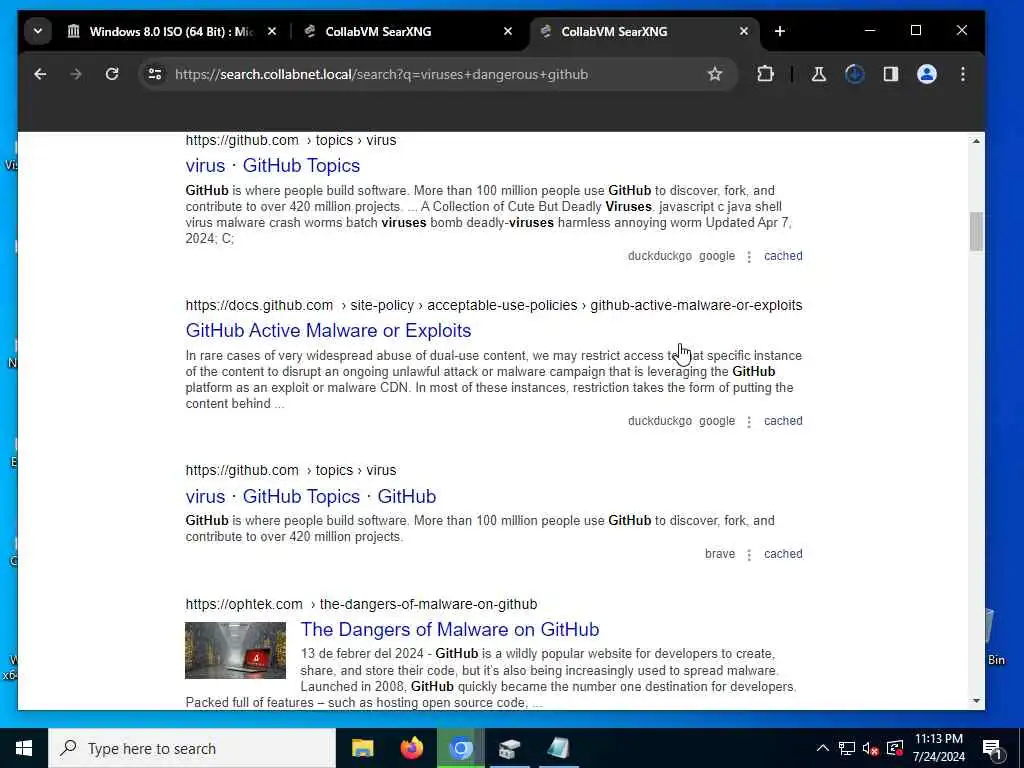This screenshot has height=768, width=1024.
Task: Open a new browser tab
Action: [779, 31]
